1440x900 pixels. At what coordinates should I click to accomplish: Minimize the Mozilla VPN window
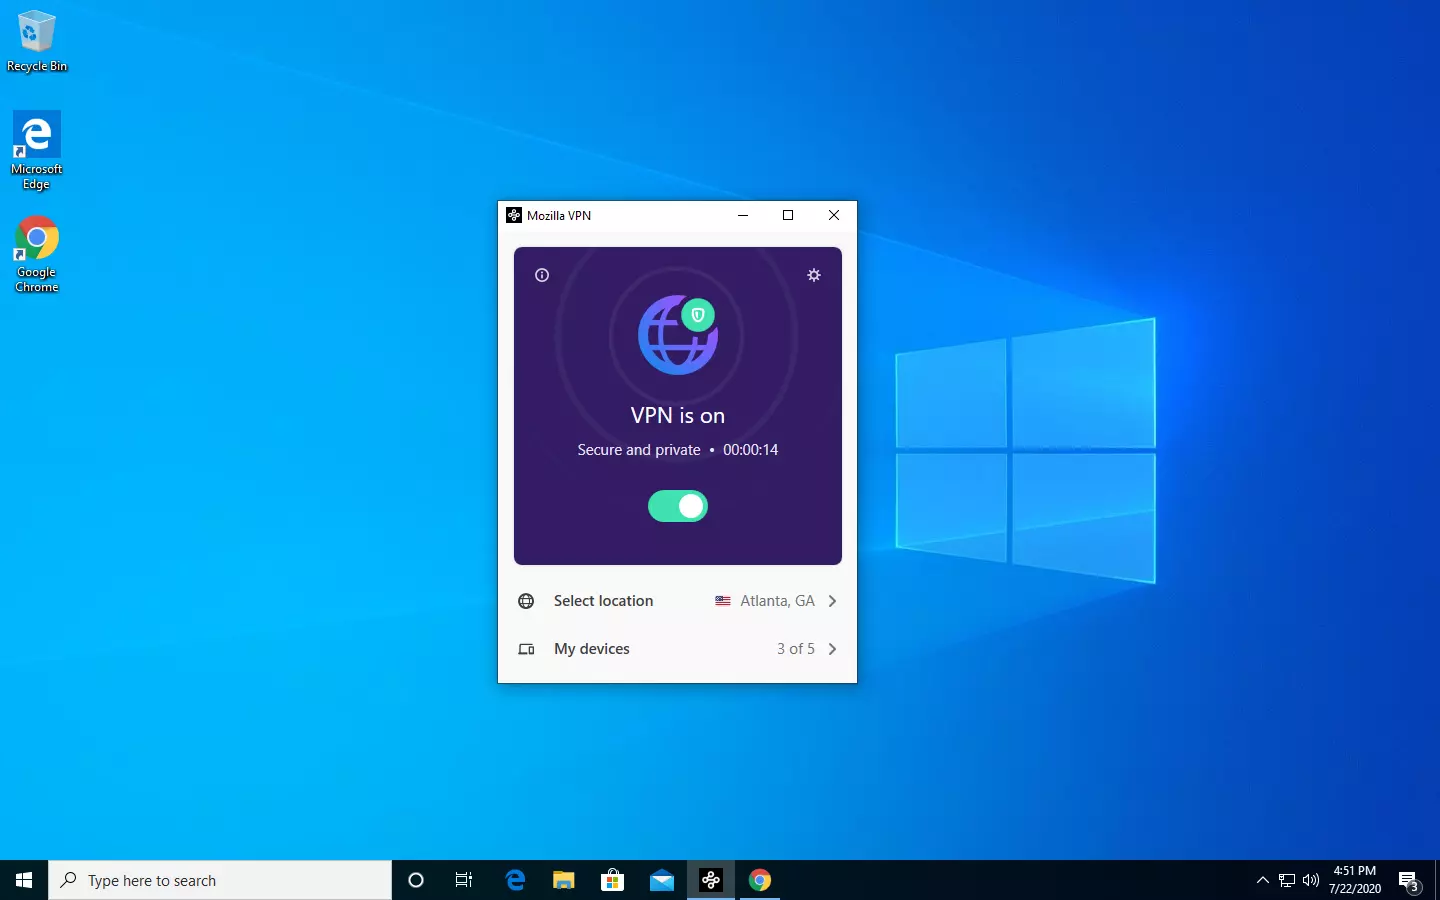tap(743, 215)
